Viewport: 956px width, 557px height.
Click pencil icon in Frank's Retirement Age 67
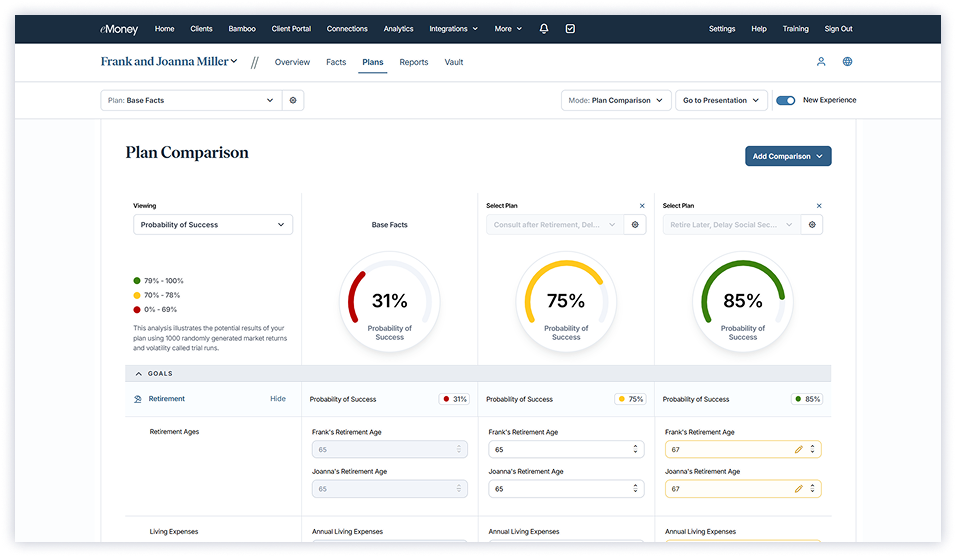798,449
